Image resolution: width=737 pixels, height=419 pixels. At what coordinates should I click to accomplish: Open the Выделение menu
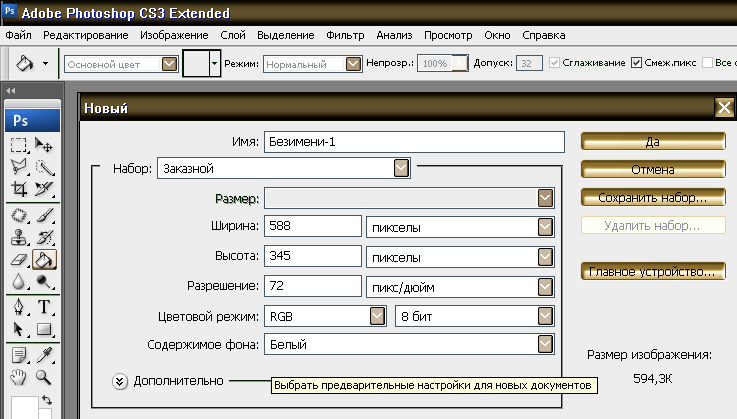coord(285,35)
